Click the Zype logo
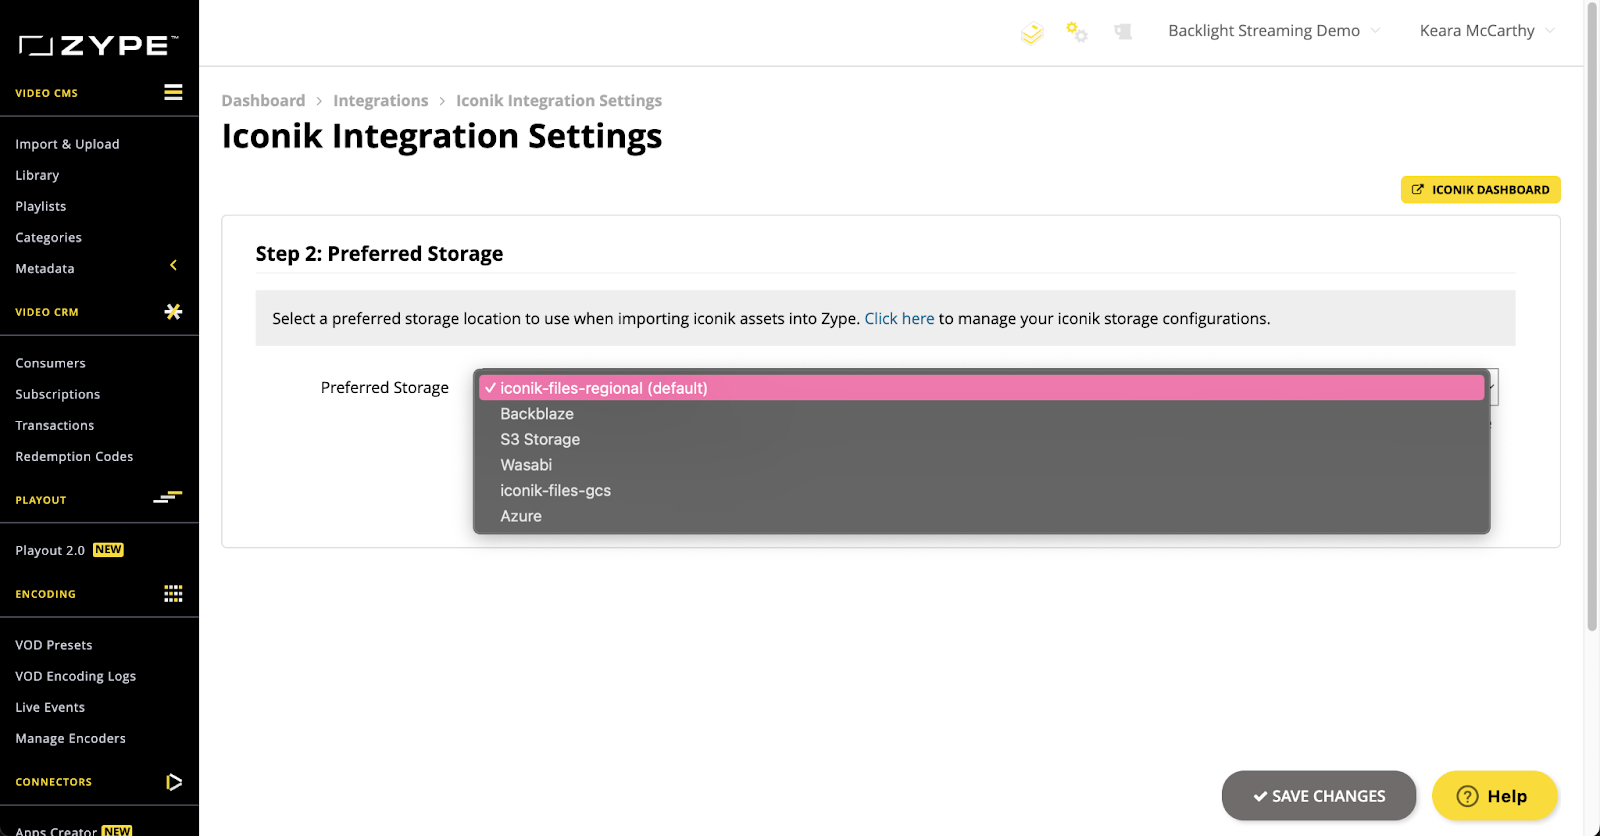1600x836 pixels. tap(98, 45)
